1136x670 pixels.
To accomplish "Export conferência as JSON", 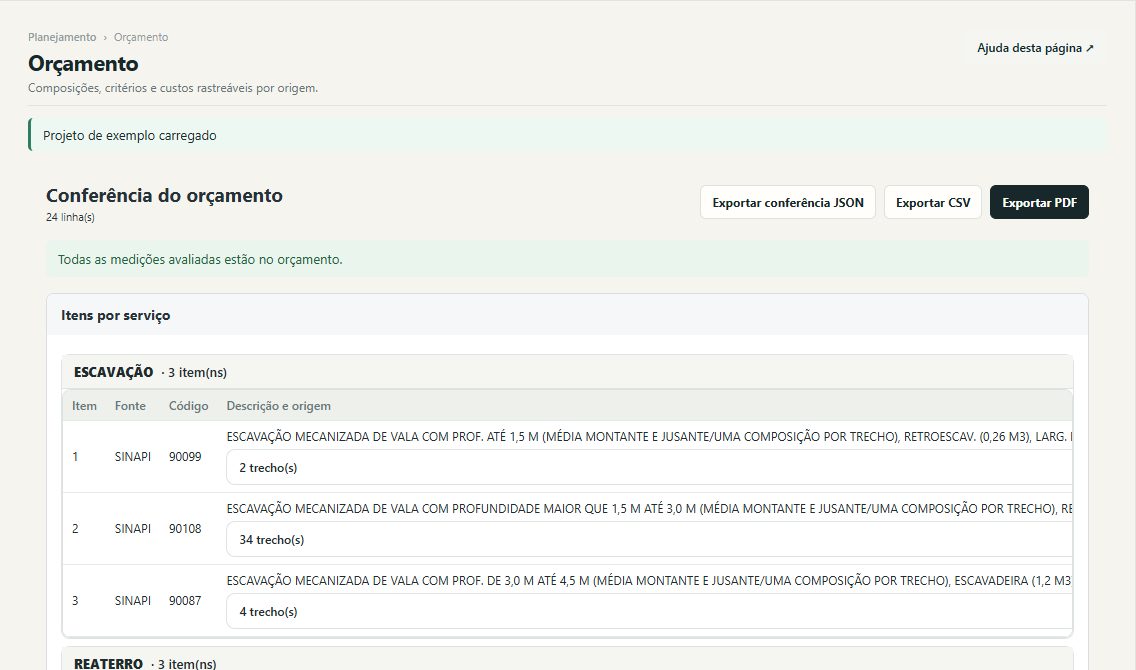I will tap(788, 202).
